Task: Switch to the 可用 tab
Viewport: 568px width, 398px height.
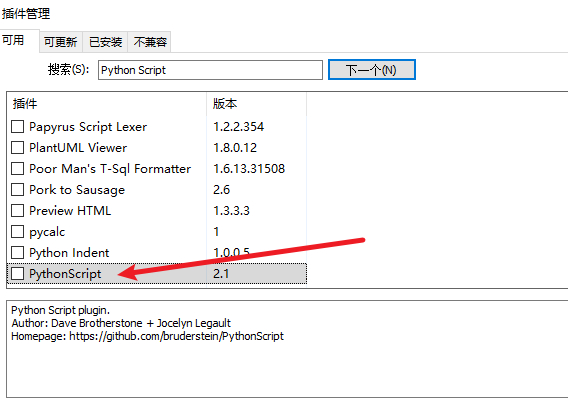Action: click(20, 41)
